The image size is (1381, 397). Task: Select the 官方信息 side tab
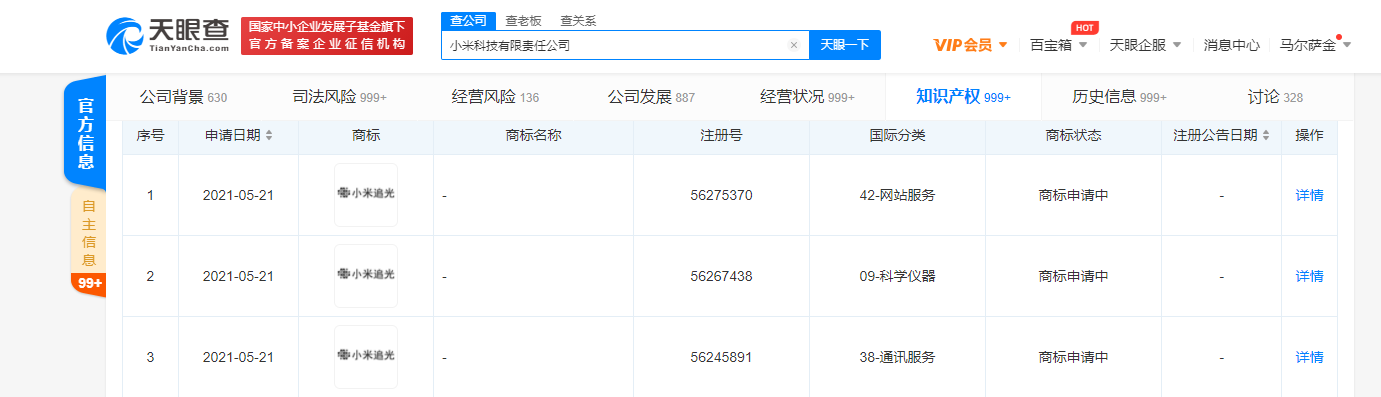[x=86, y=133]
